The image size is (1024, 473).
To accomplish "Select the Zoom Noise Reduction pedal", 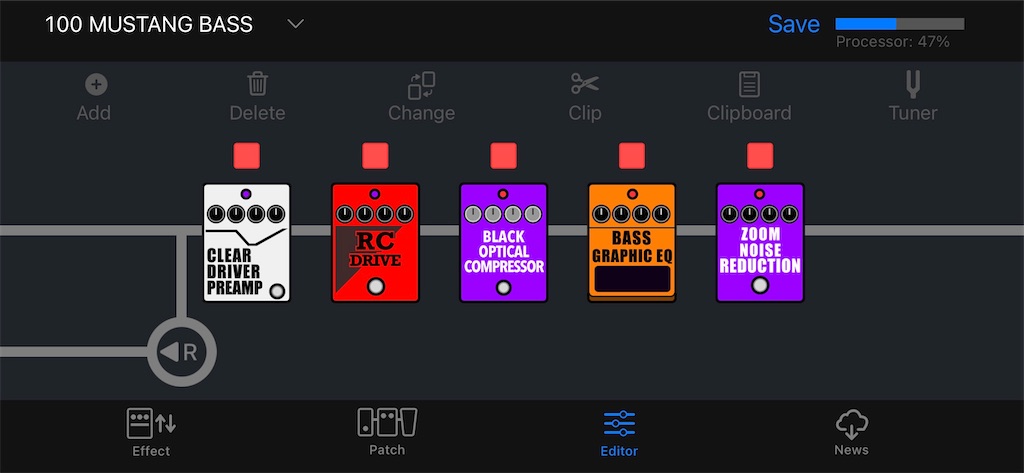I will click(760, 242).
